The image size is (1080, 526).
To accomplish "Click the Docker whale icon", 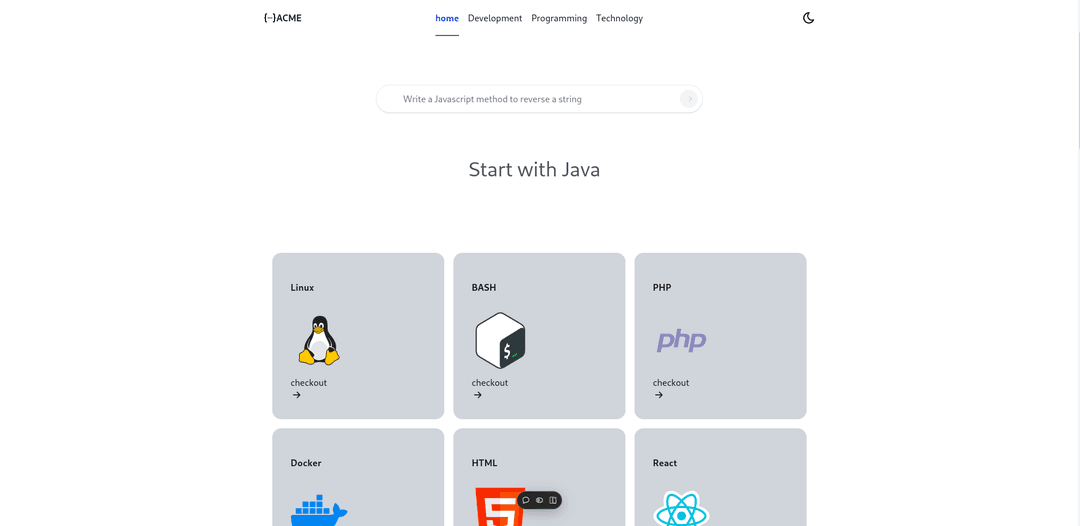I will 319,509.
